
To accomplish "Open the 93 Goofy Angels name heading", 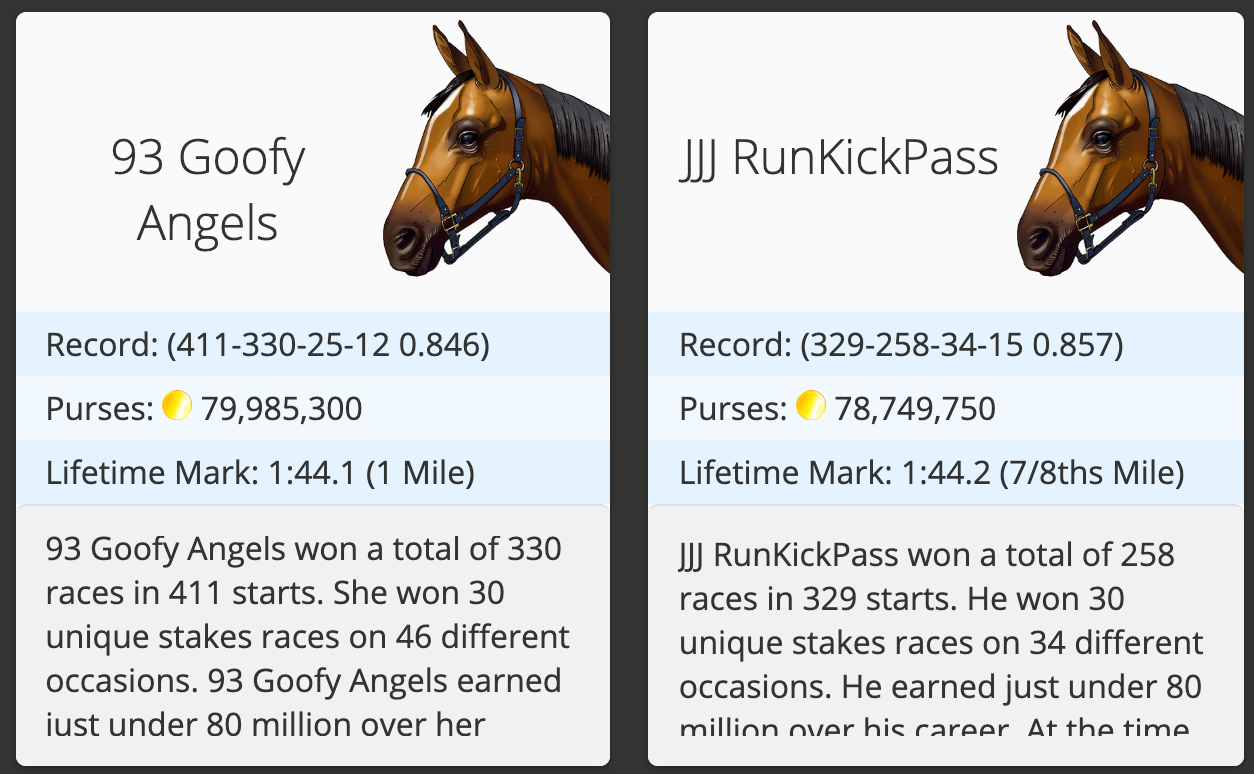I will click(x=208, y=190).
